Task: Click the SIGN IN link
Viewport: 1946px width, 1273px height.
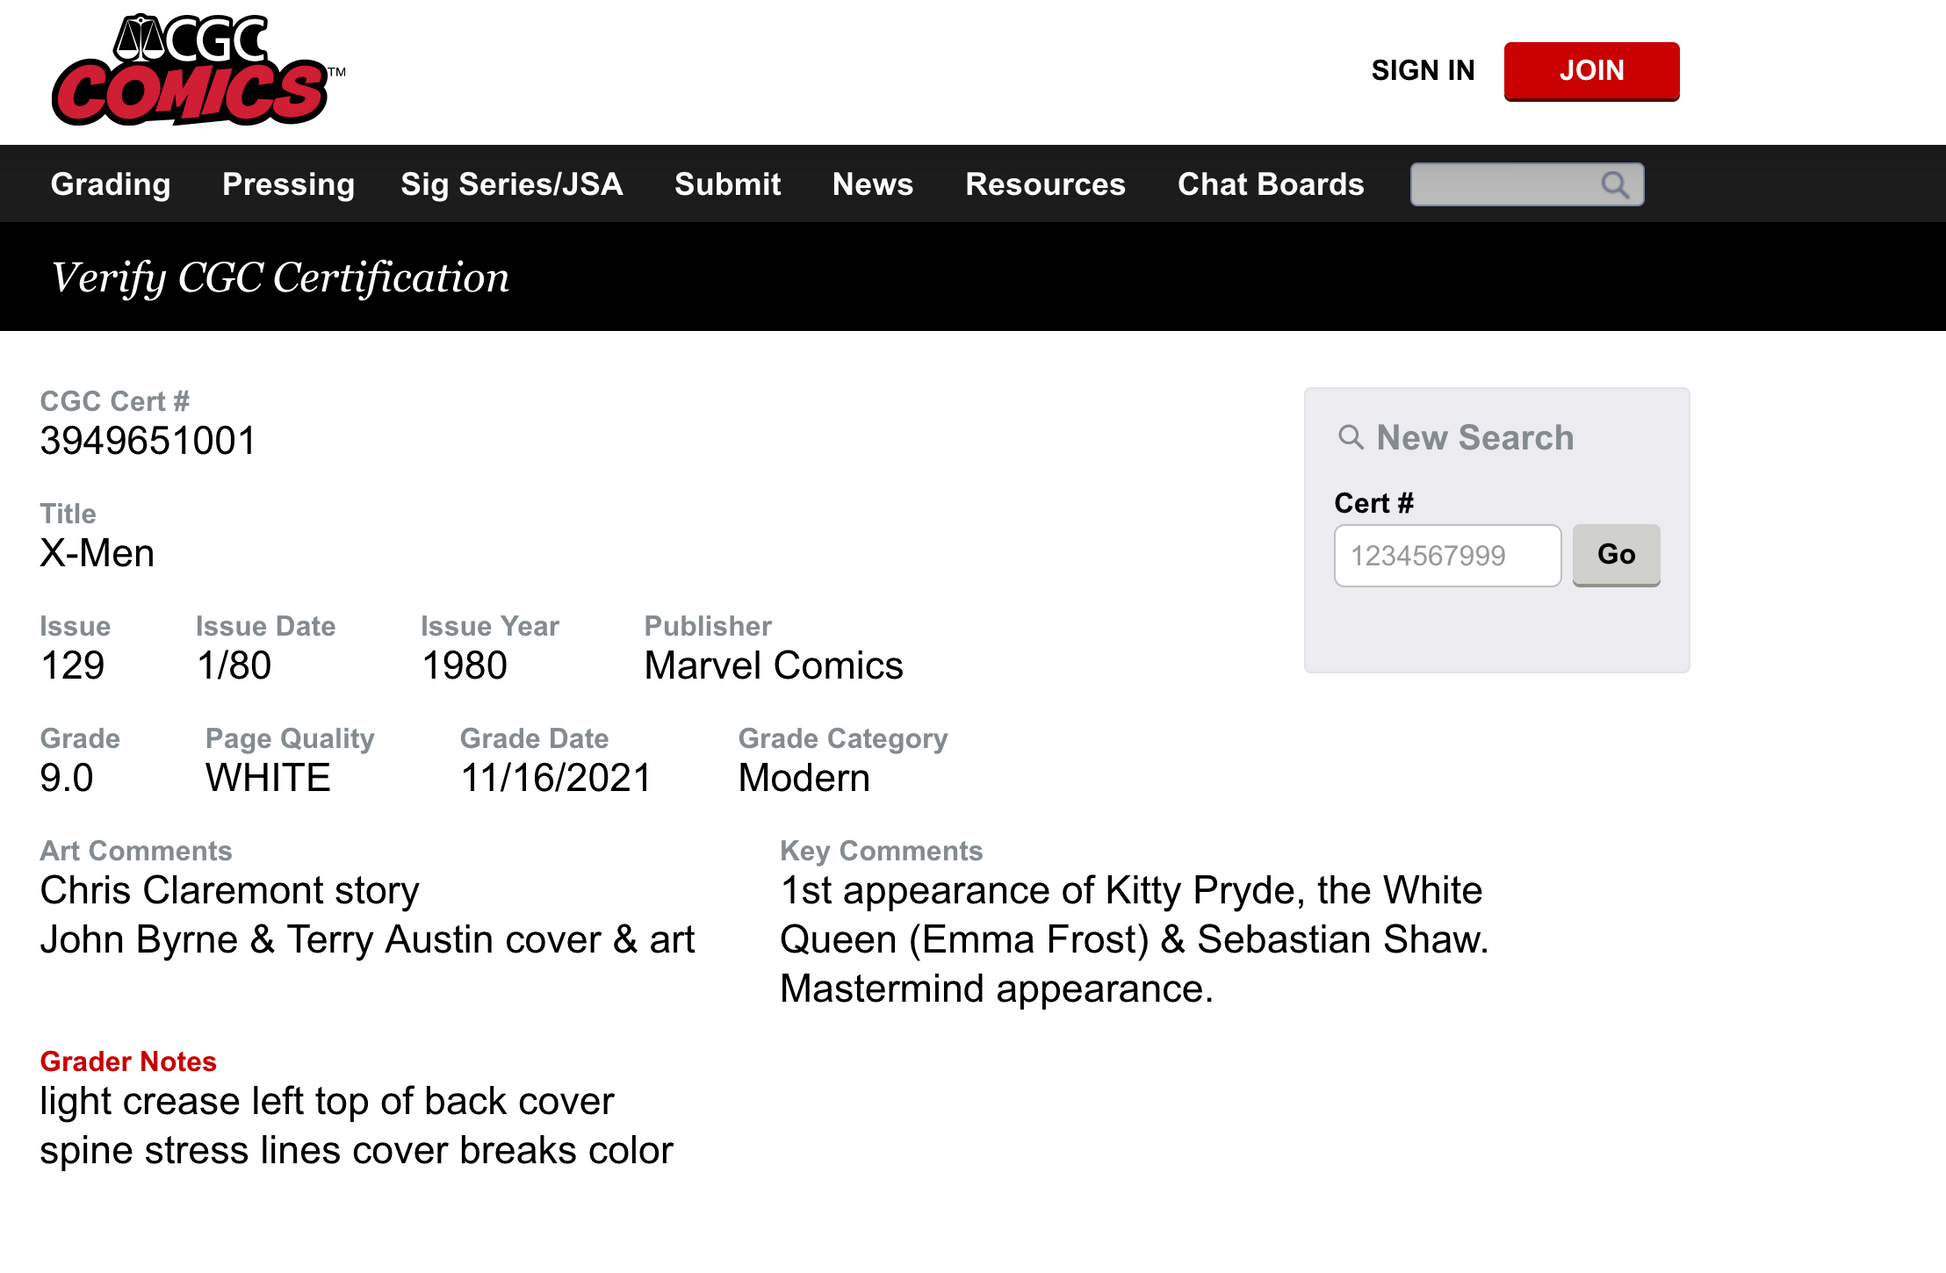Action: coord(1424,70)
